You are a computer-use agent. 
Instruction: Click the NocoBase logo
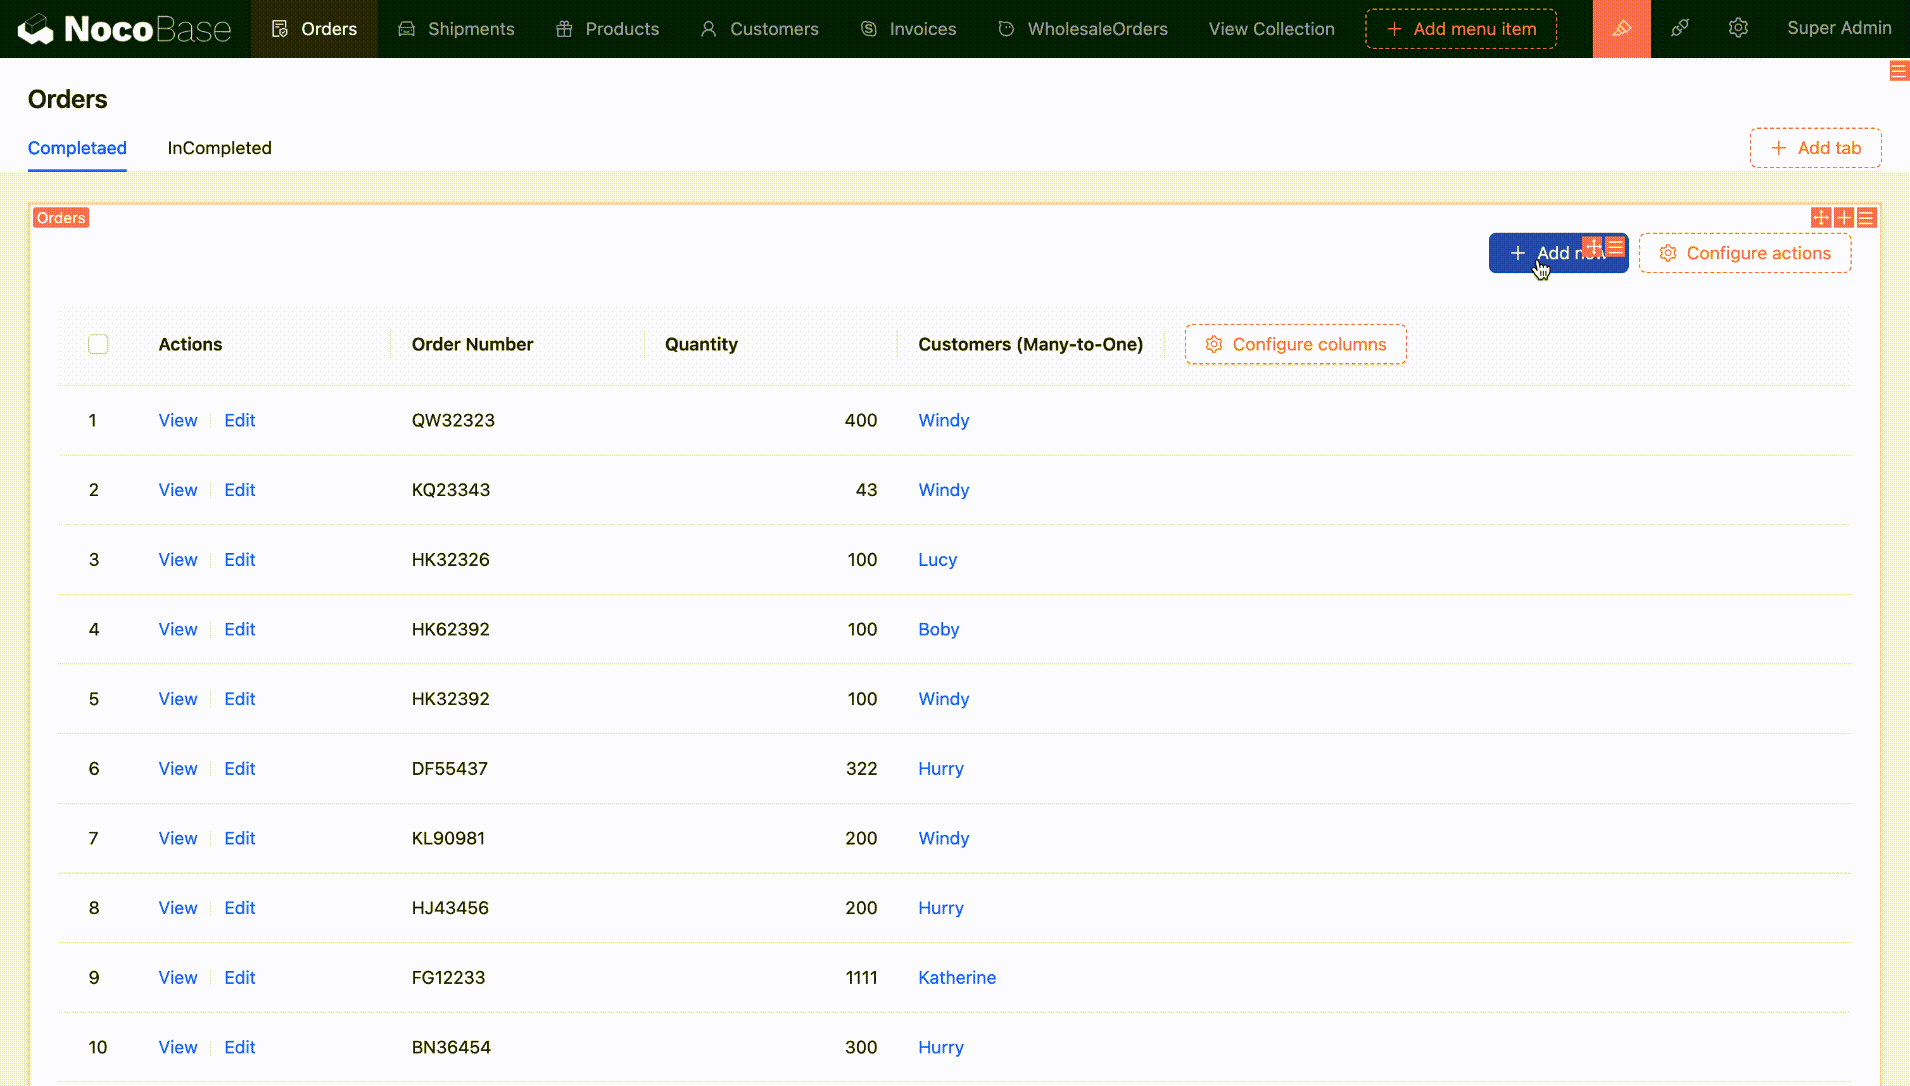tap(125, 29)
